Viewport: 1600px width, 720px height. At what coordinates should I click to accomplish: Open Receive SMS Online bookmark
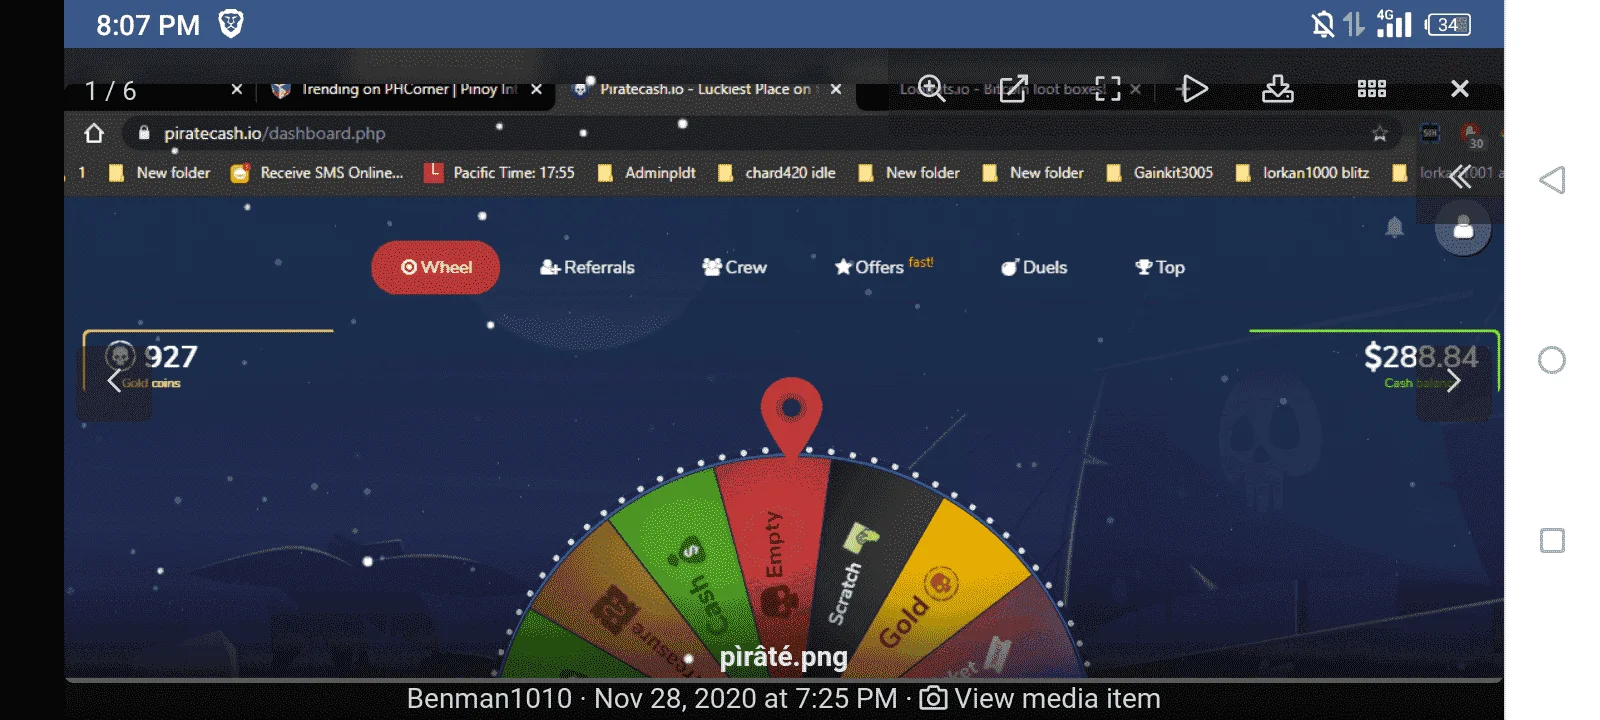(x=317, y=173)
